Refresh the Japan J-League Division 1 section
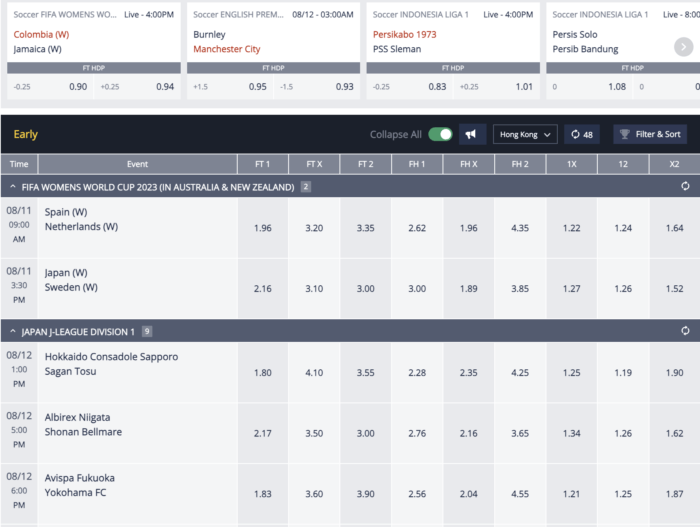The height and width of the screenshot is (527, 700). click(685, 331)
